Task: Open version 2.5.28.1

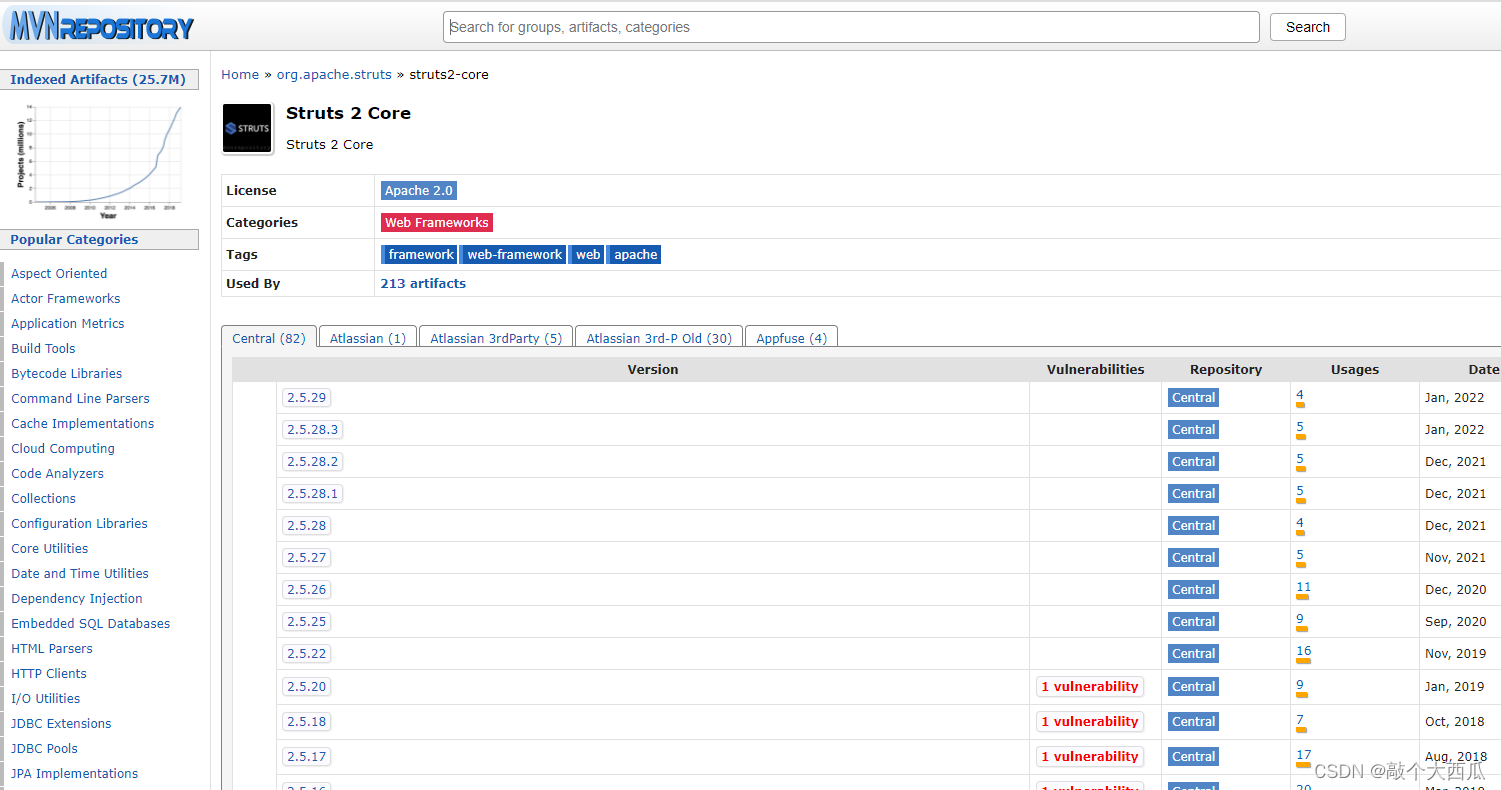Action: [312, 493]
